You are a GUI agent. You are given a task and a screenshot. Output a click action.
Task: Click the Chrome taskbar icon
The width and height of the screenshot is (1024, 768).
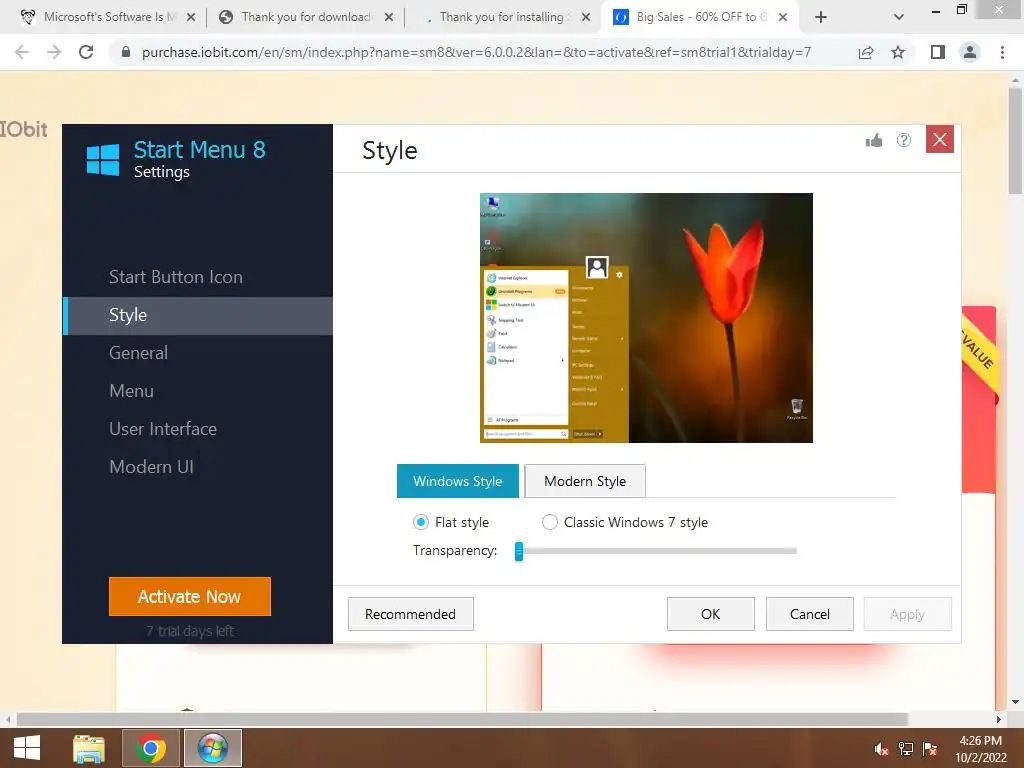click(x=150, y=748)
